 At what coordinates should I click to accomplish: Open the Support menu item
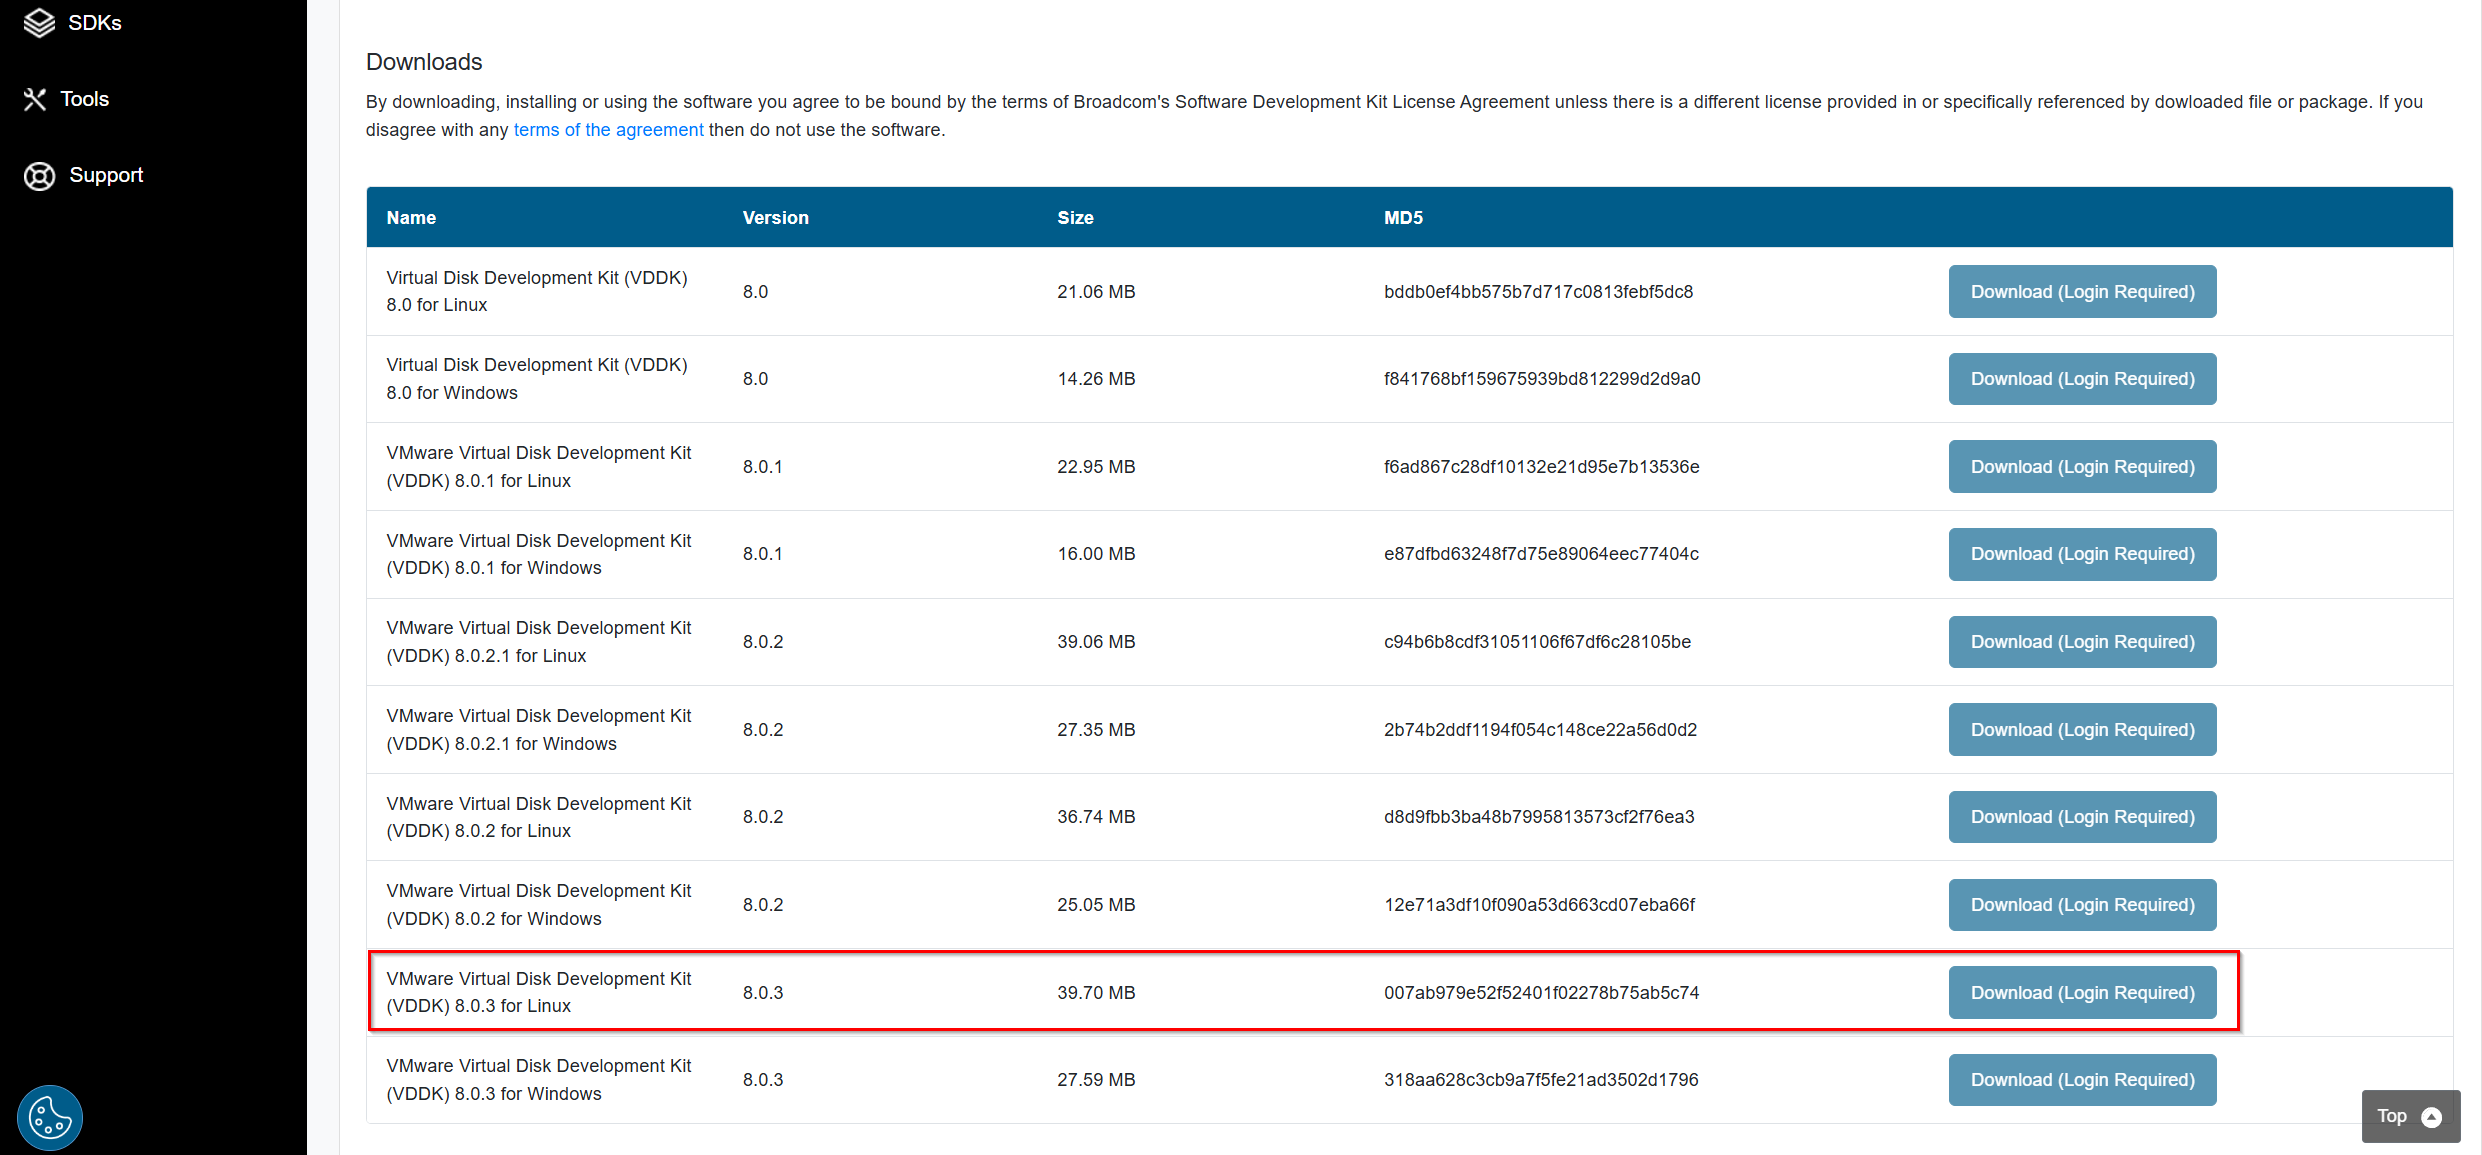coord(106,175)
